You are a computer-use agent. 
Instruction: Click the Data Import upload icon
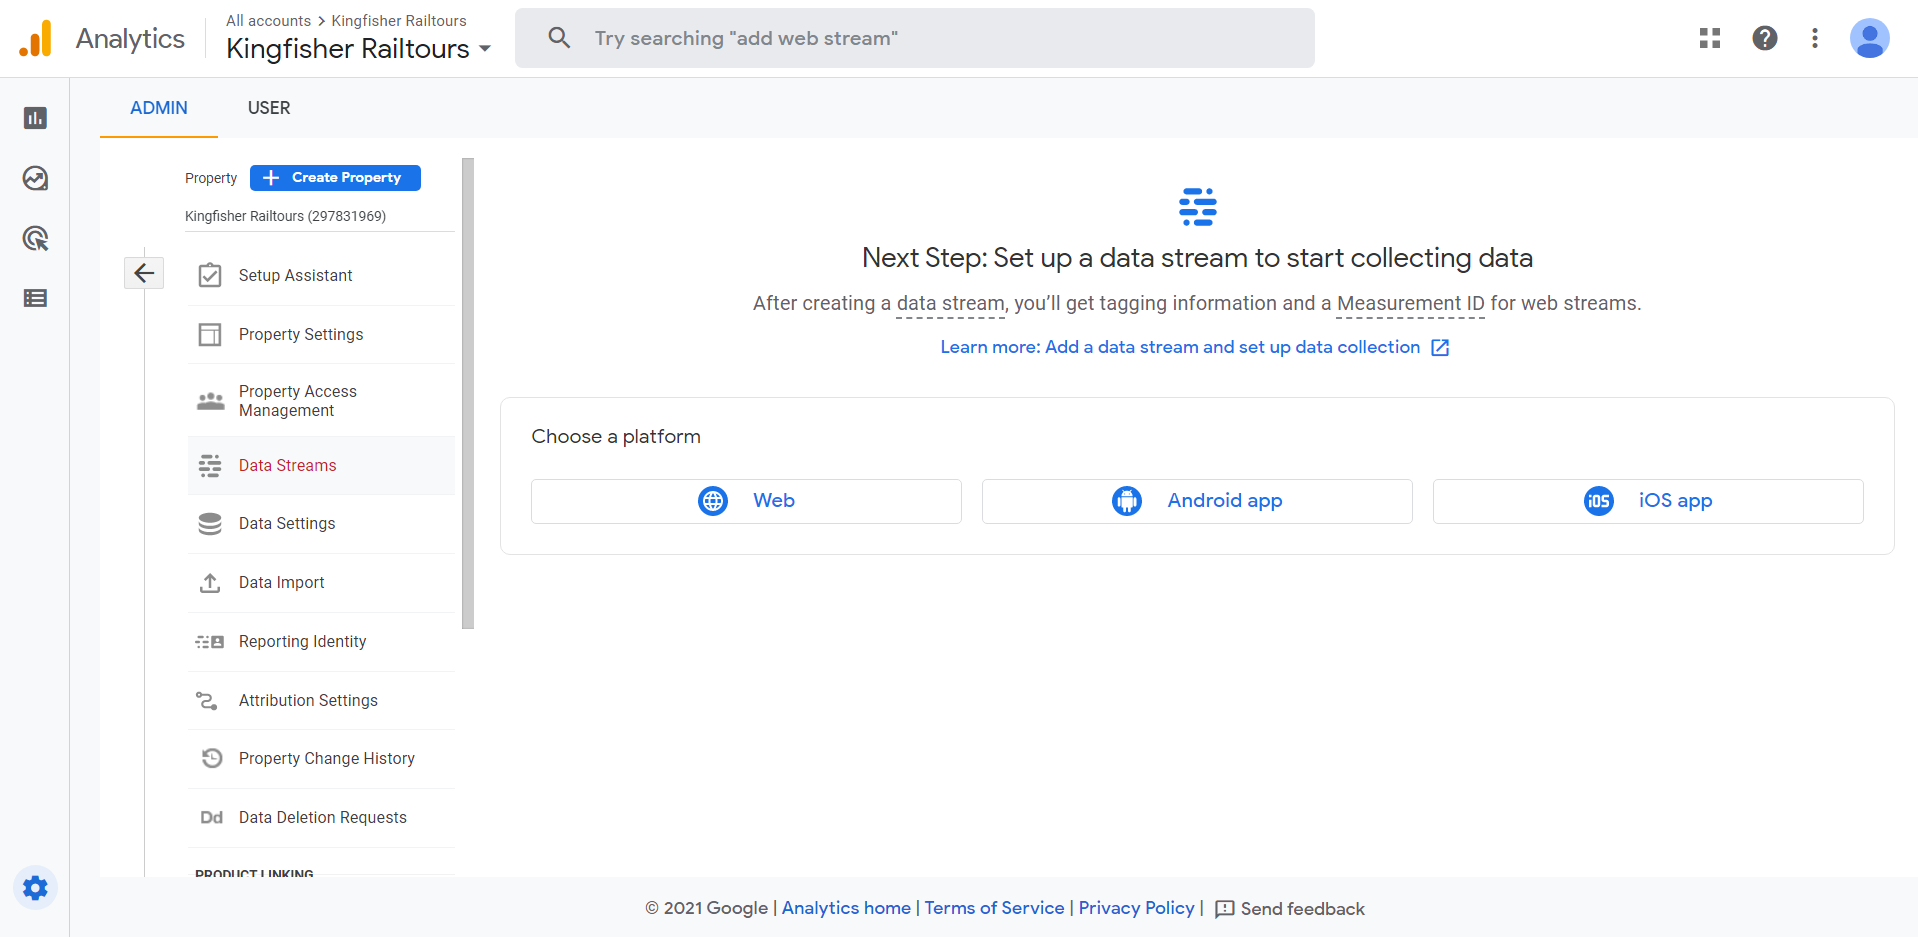coord(210,582)
